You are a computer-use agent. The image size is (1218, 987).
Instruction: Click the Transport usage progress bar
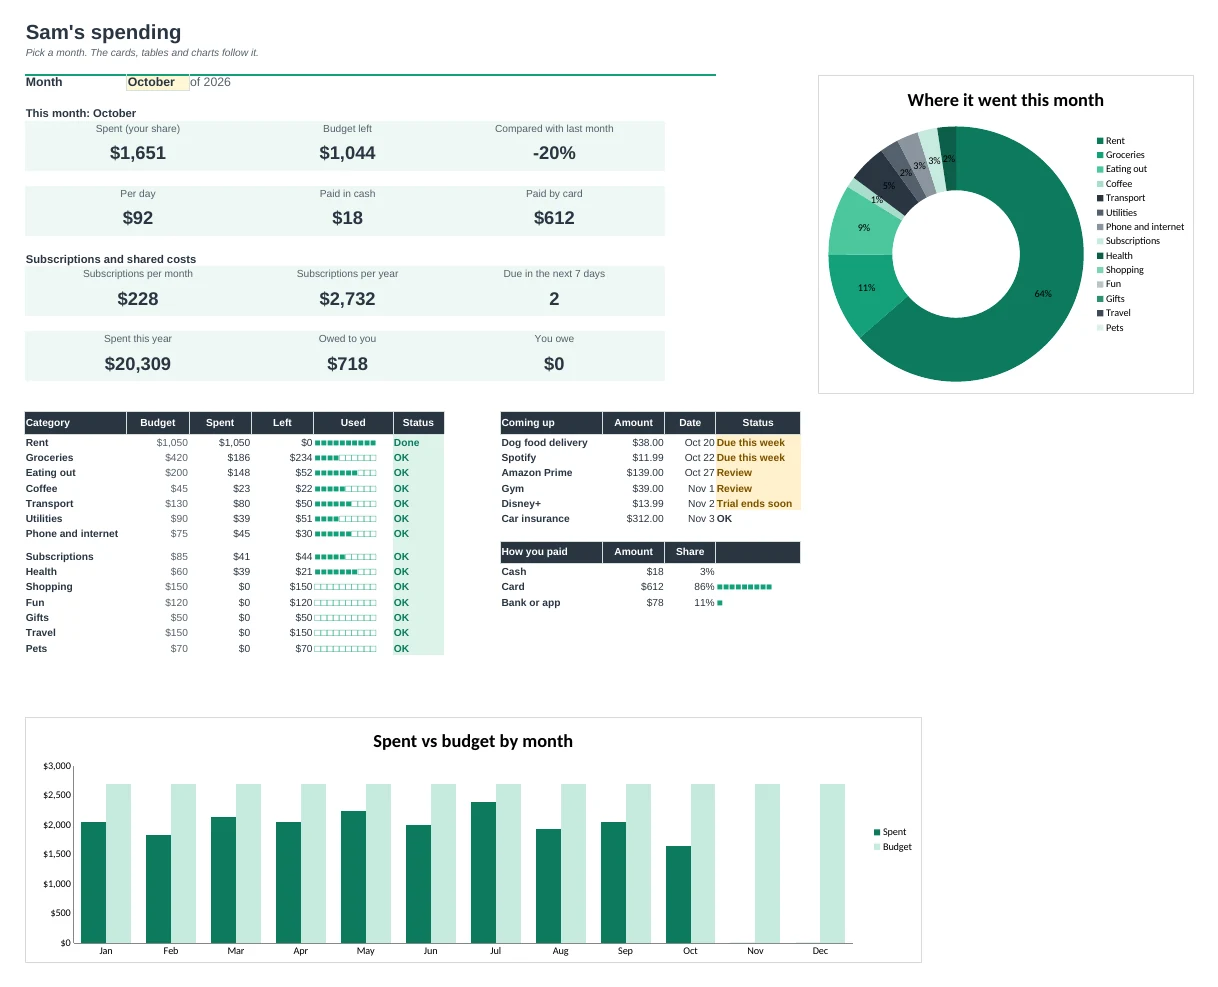pos(345,504)
